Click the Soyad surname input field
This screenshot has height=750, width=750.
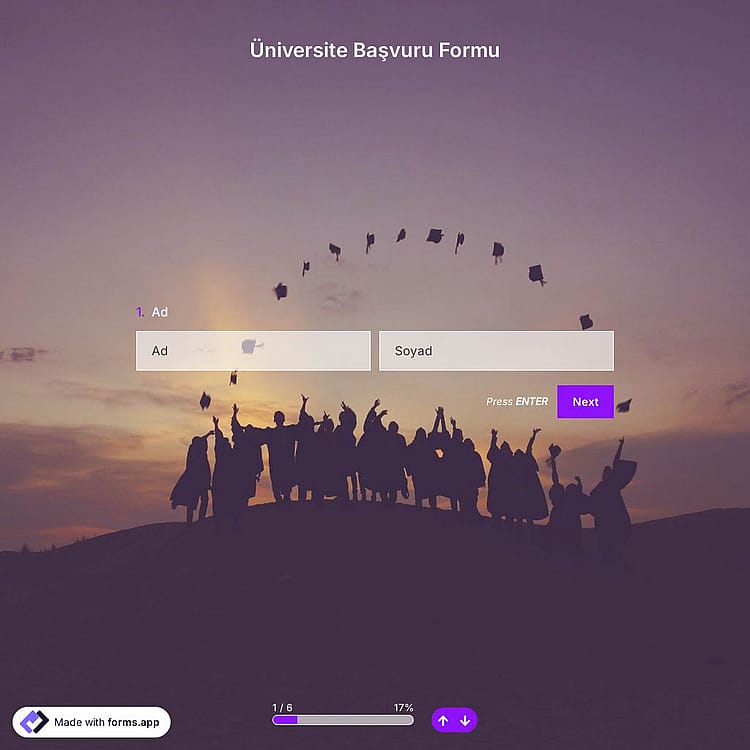496,351
